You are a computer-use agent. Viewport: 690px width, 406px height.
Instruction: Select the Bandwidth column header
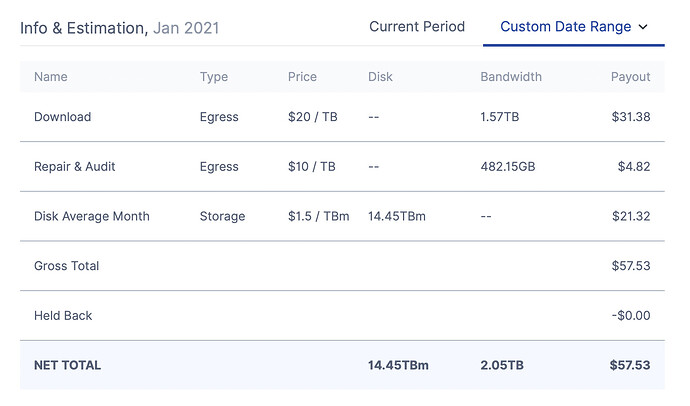[x=511, y=77]
